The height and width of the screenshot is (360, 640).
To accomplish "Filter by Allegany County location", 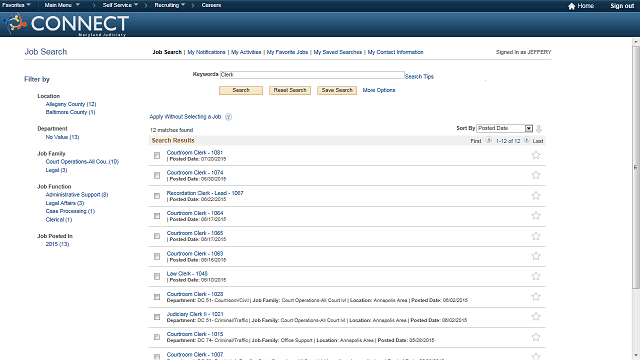I will coord(71,104).
